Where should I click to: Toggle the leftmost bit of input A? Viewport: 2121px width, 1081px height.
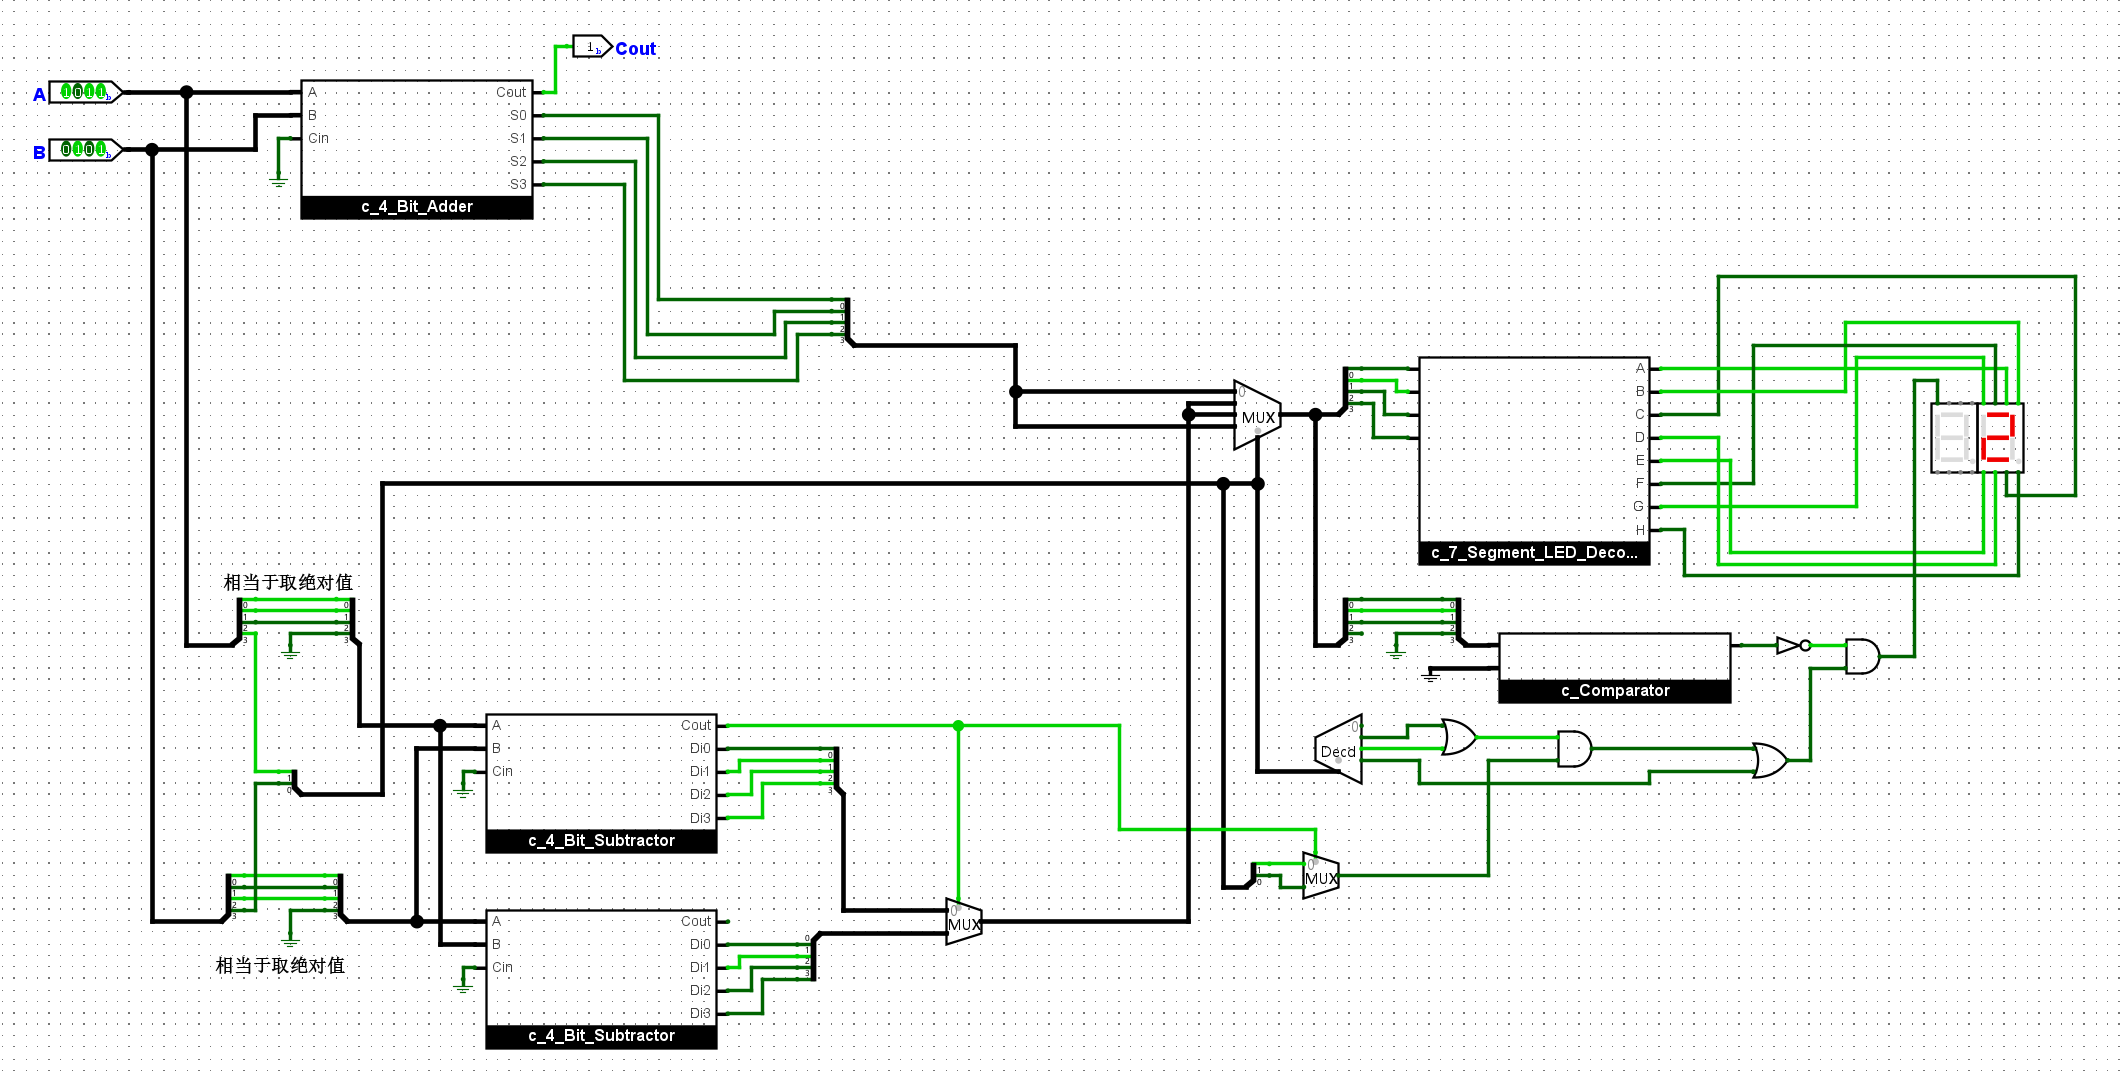point(66,92)
